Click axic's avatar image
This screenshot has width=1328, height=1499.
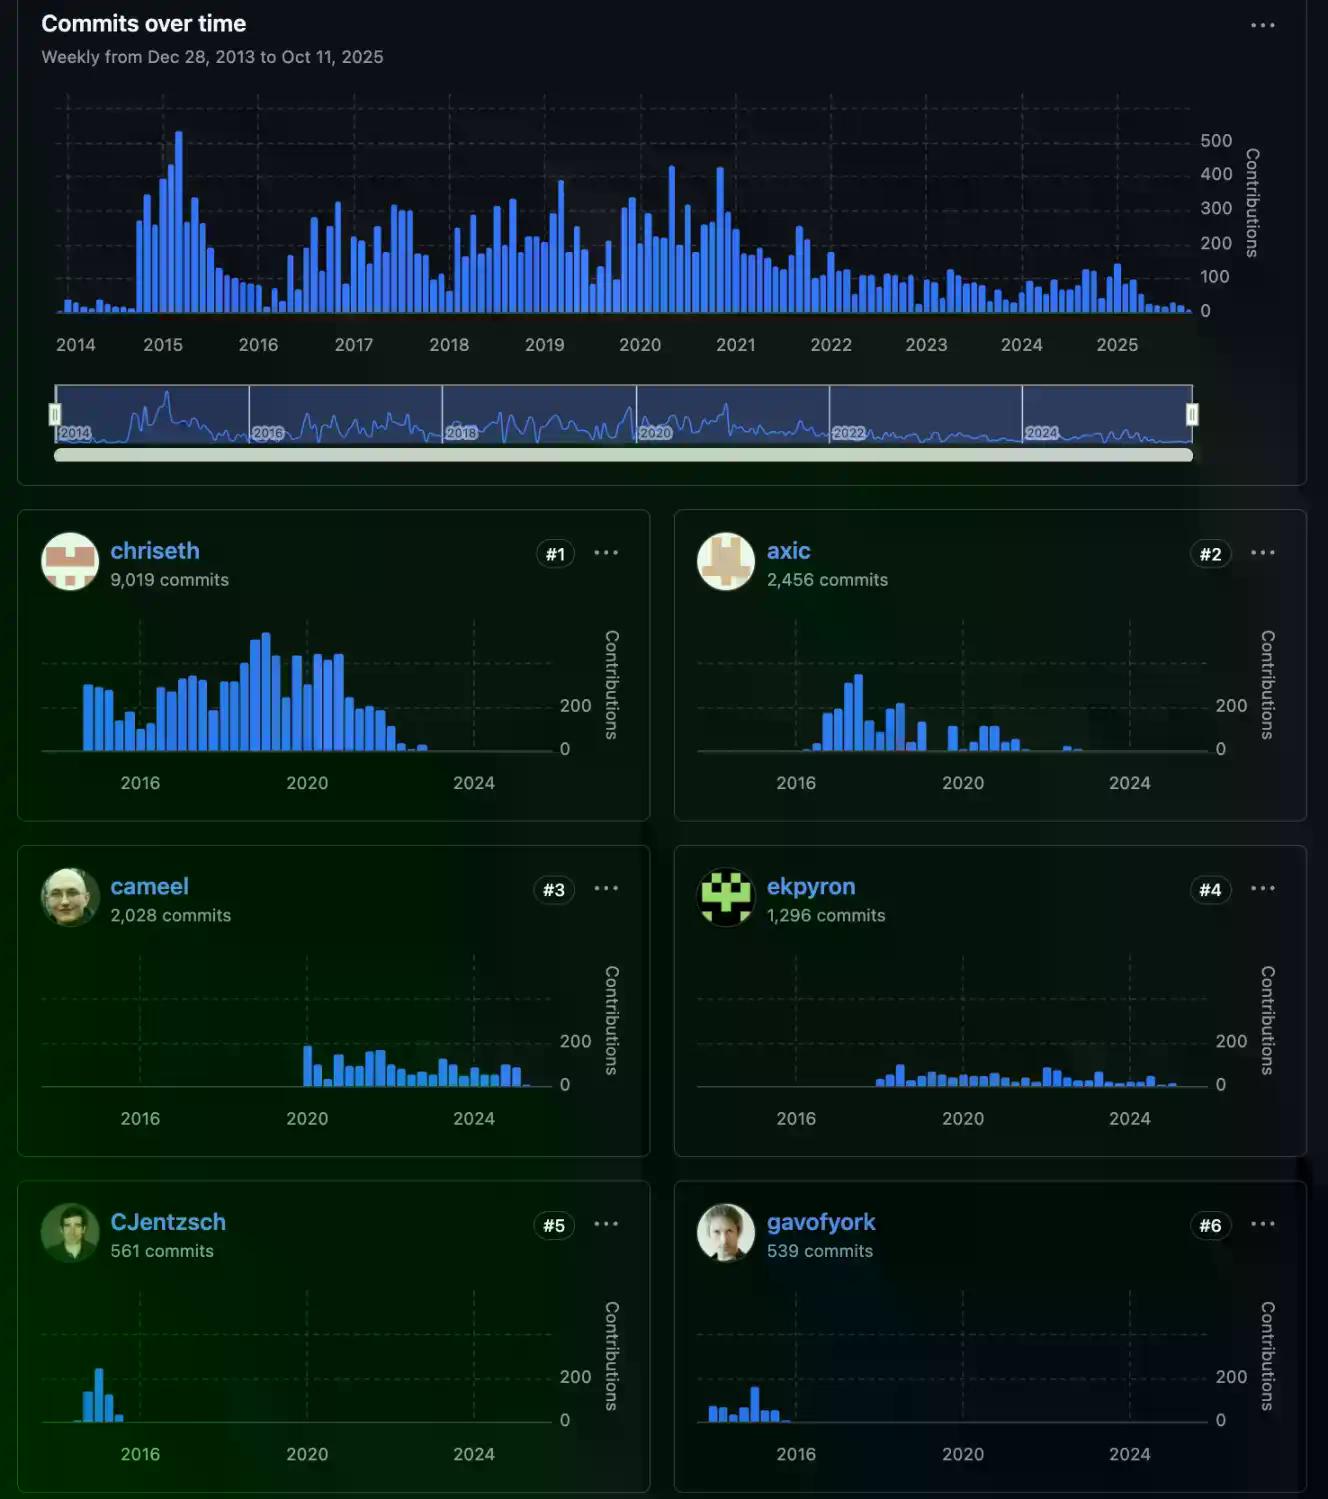pos(726,561)
